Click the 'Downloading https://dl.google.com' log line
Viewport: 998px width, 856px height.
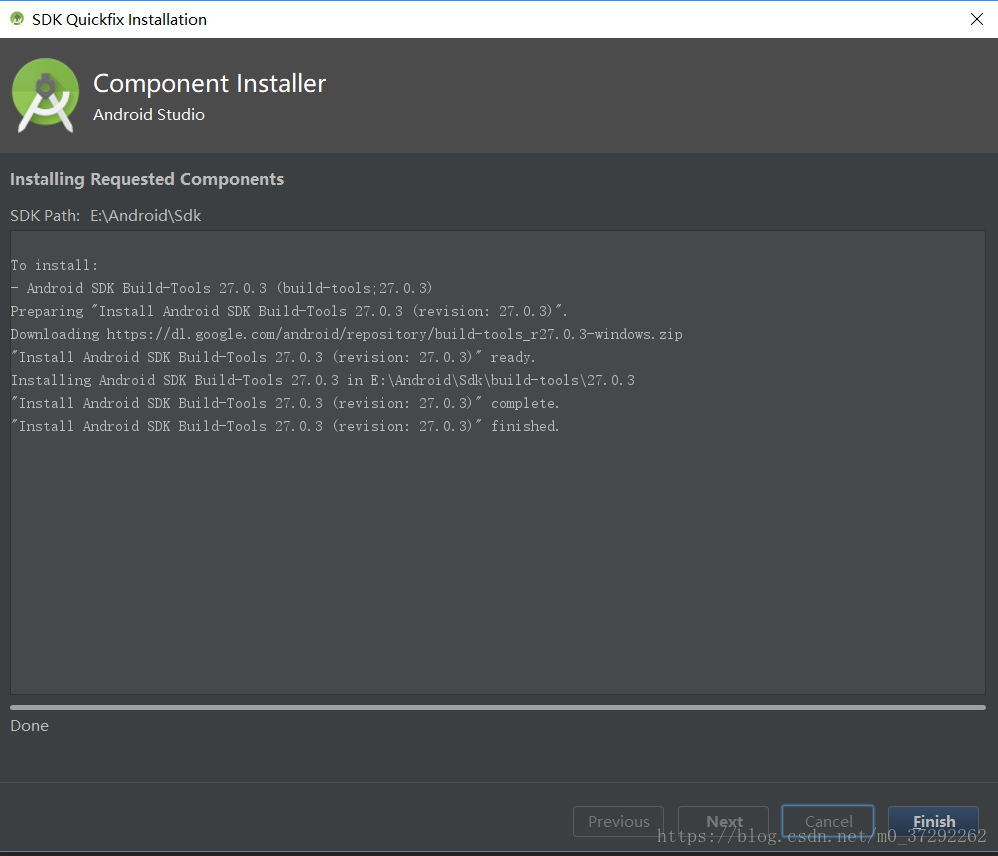(x=346, y=334)
